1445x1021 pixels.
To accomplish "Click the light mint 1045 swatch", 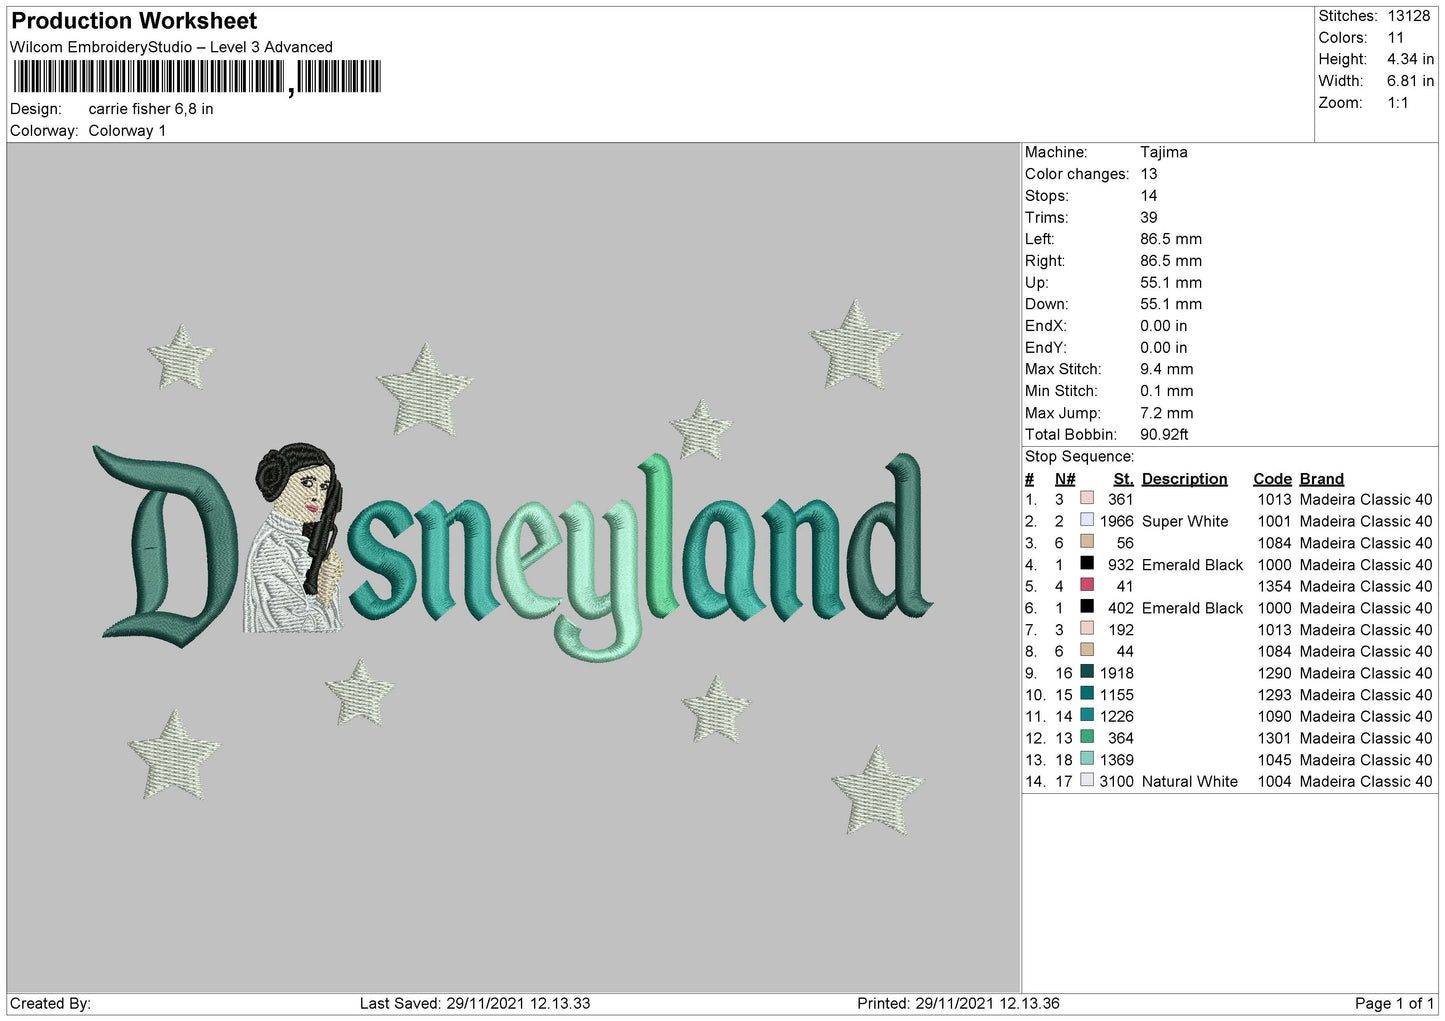I will pyautogui.click(x=1087, y=759).
